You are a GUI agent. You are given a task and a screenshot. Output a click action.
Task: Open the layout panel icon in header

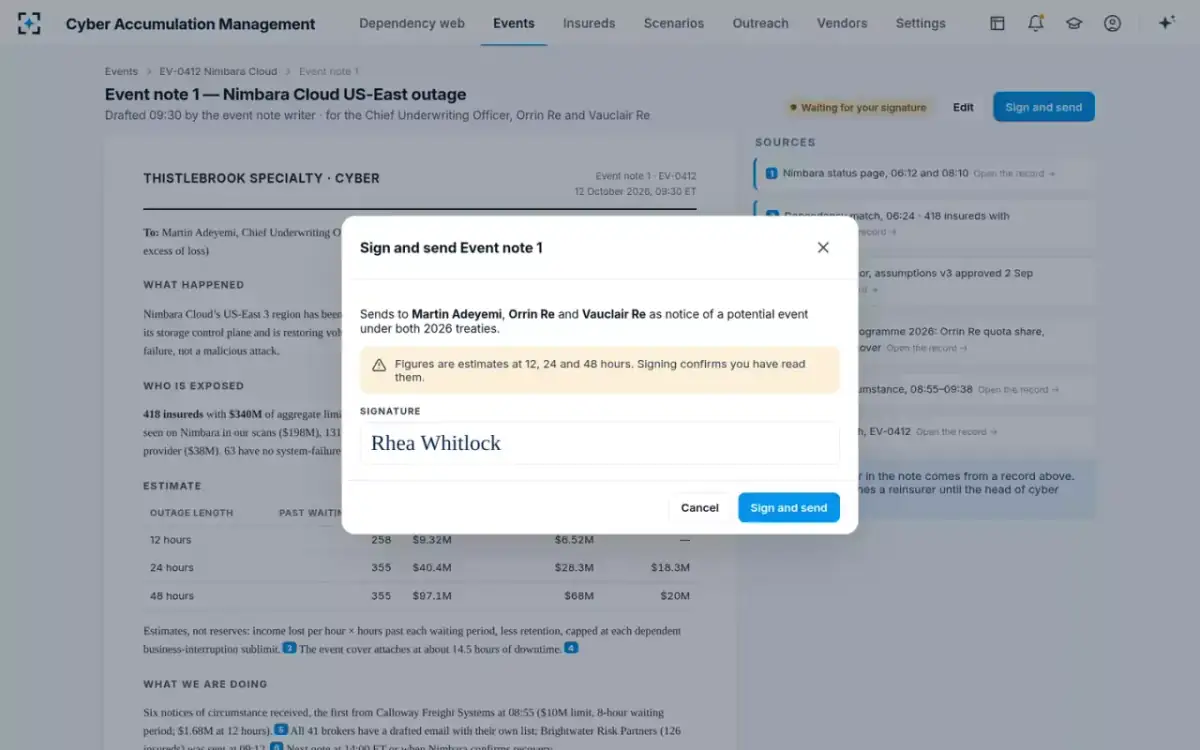(997, 23)
